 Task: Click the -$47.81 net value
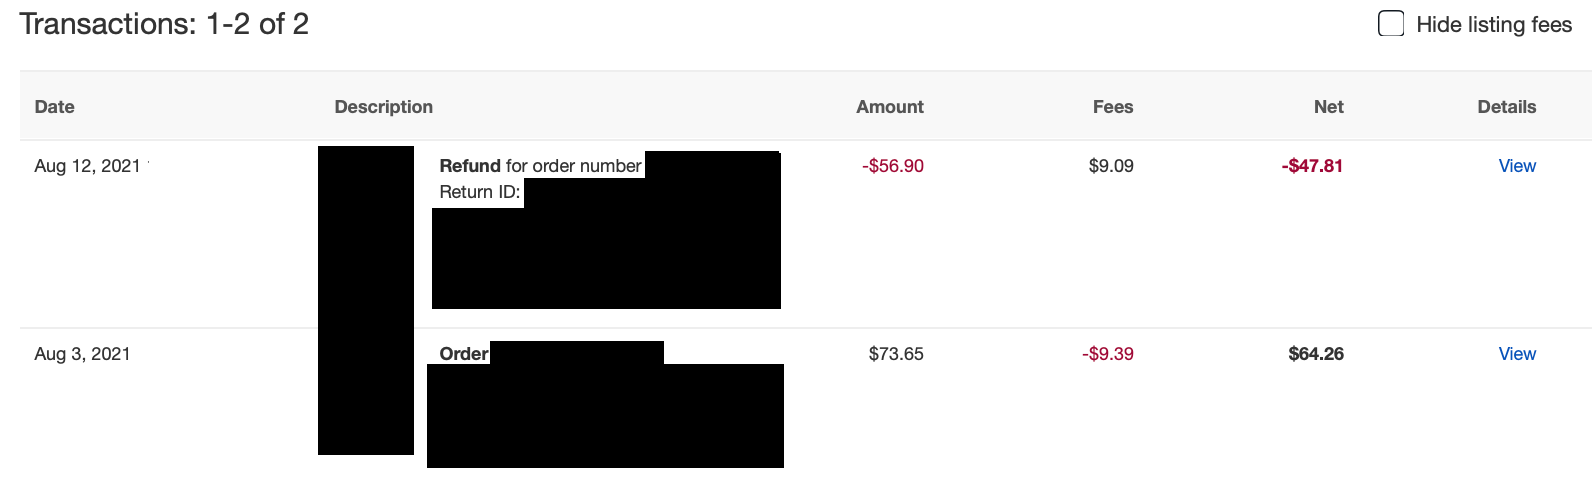coord(1312,166)
